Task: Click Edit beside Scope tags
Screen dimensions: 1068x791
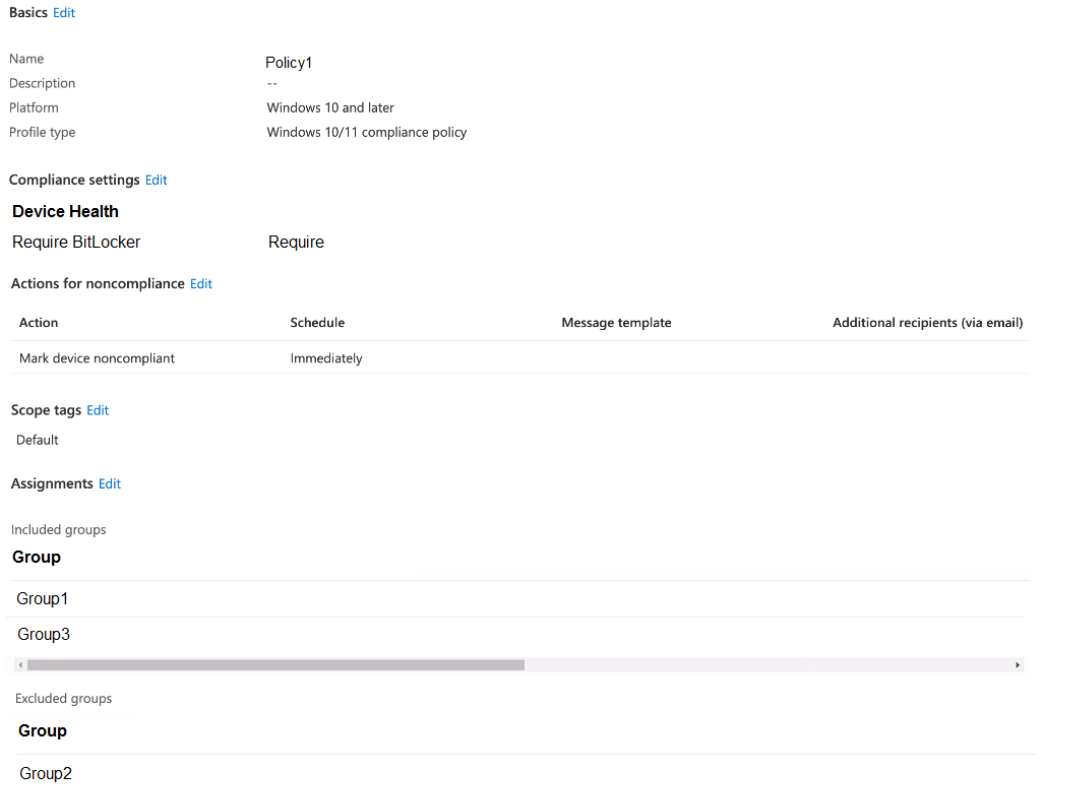Action: point(98,411)
